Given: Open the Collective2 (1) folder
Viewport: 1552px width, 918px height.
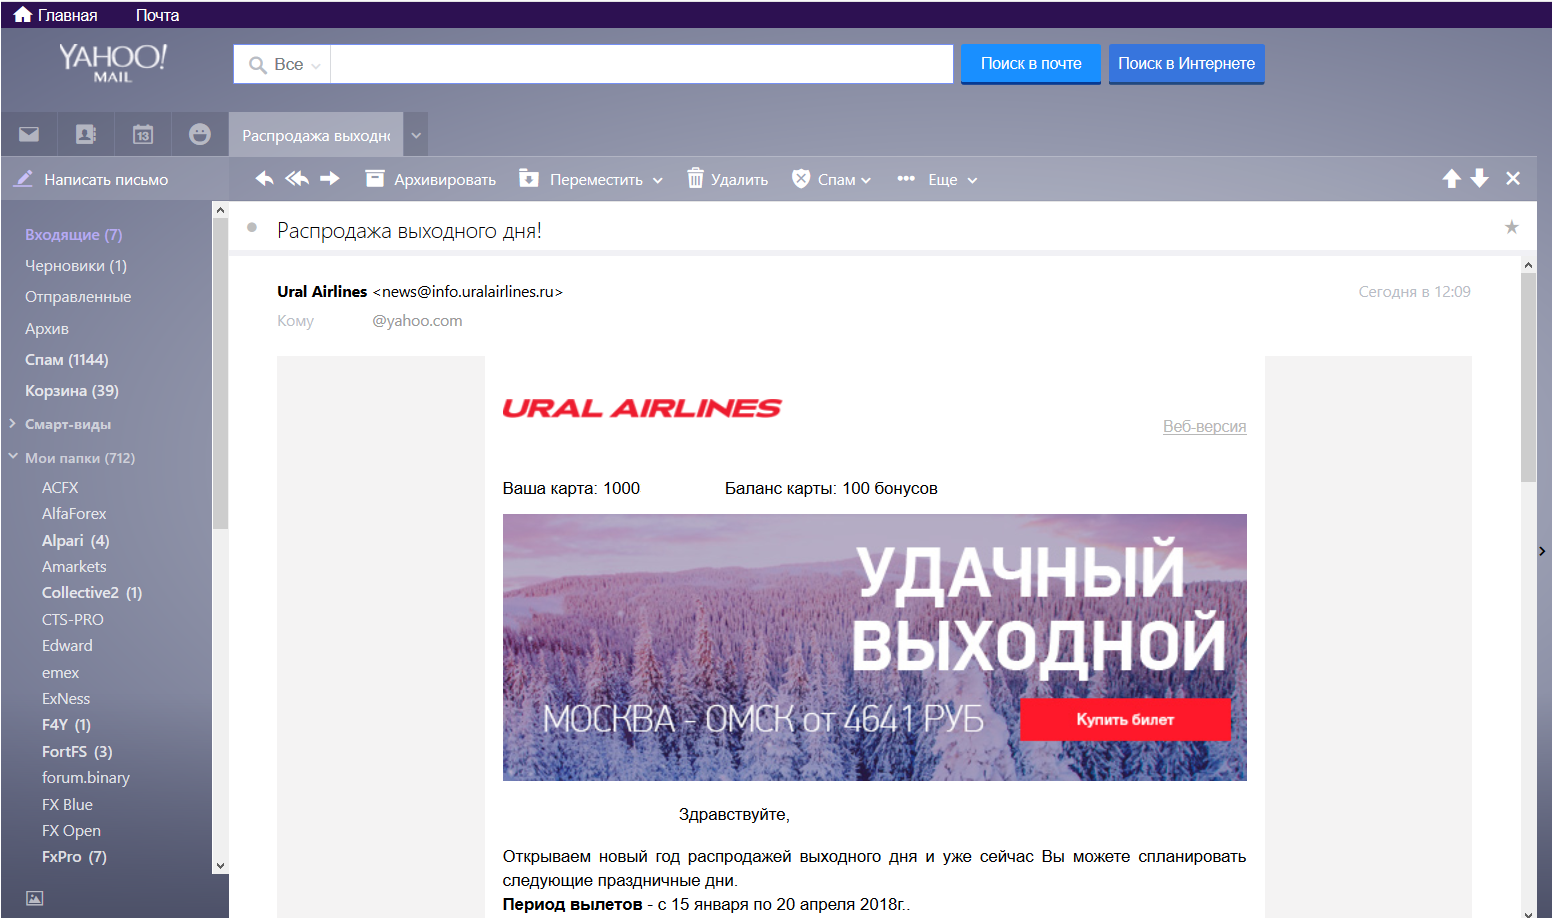Looking at the screenshot, I should (x=92, y=593).
